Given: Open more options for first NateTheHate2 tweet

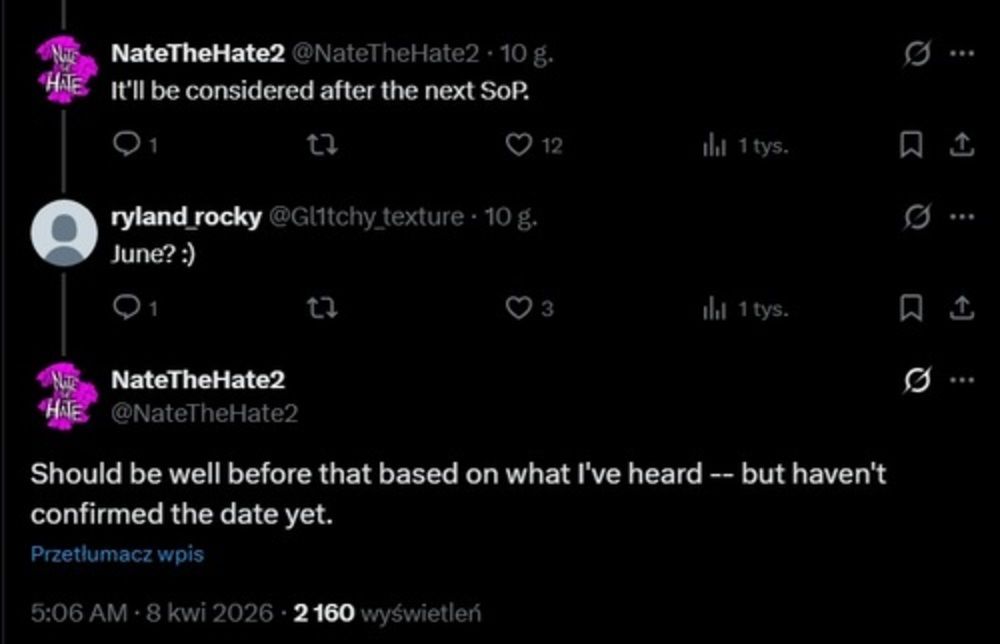Looking at the screenshot, I should point(960,55).
